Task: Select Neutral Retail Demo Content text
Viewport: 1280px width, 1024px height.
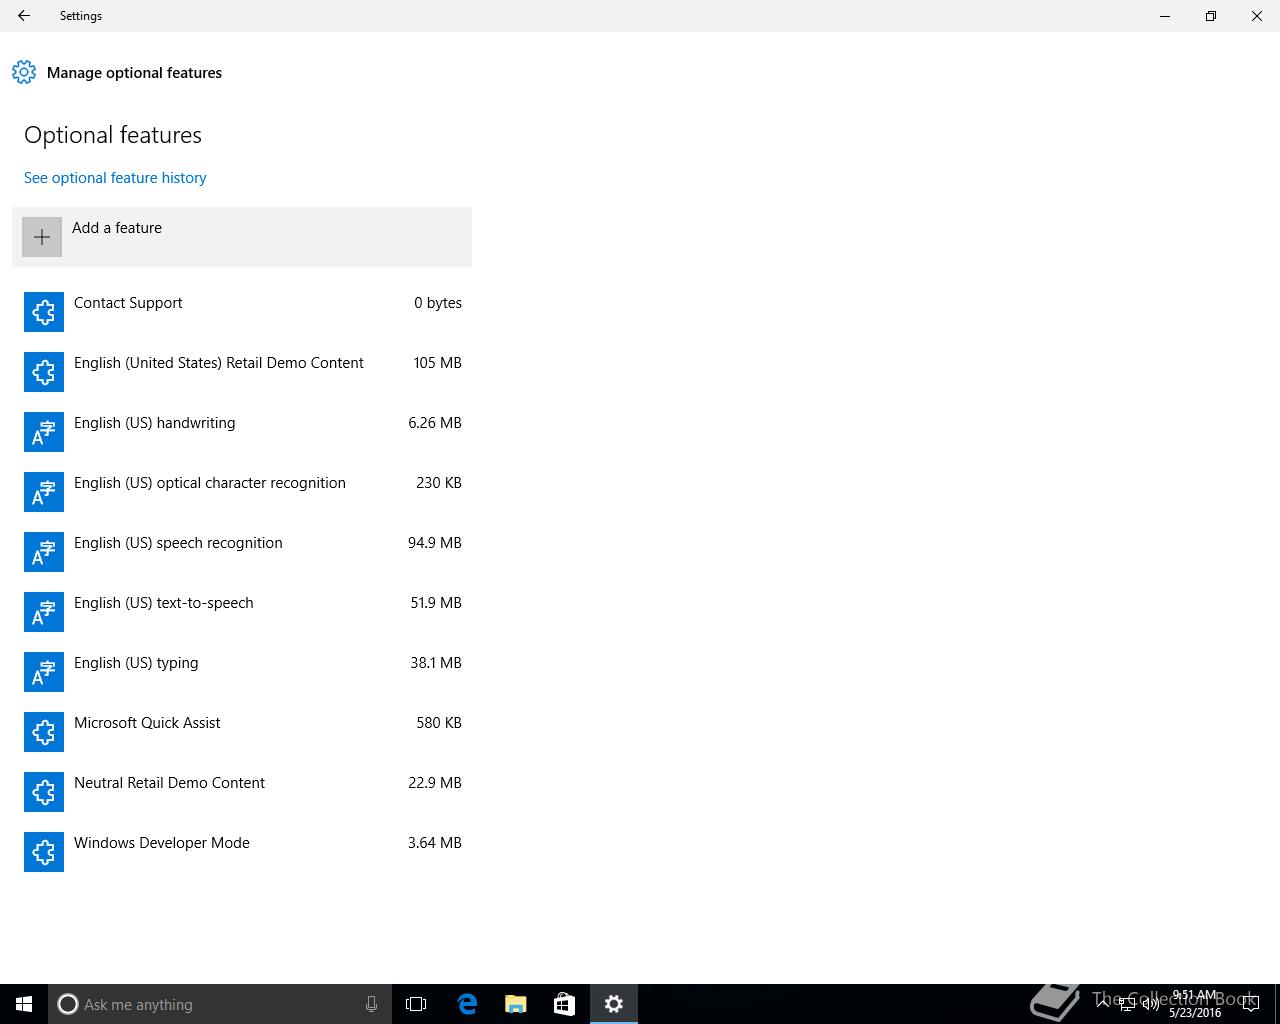Action: point(169,783)
